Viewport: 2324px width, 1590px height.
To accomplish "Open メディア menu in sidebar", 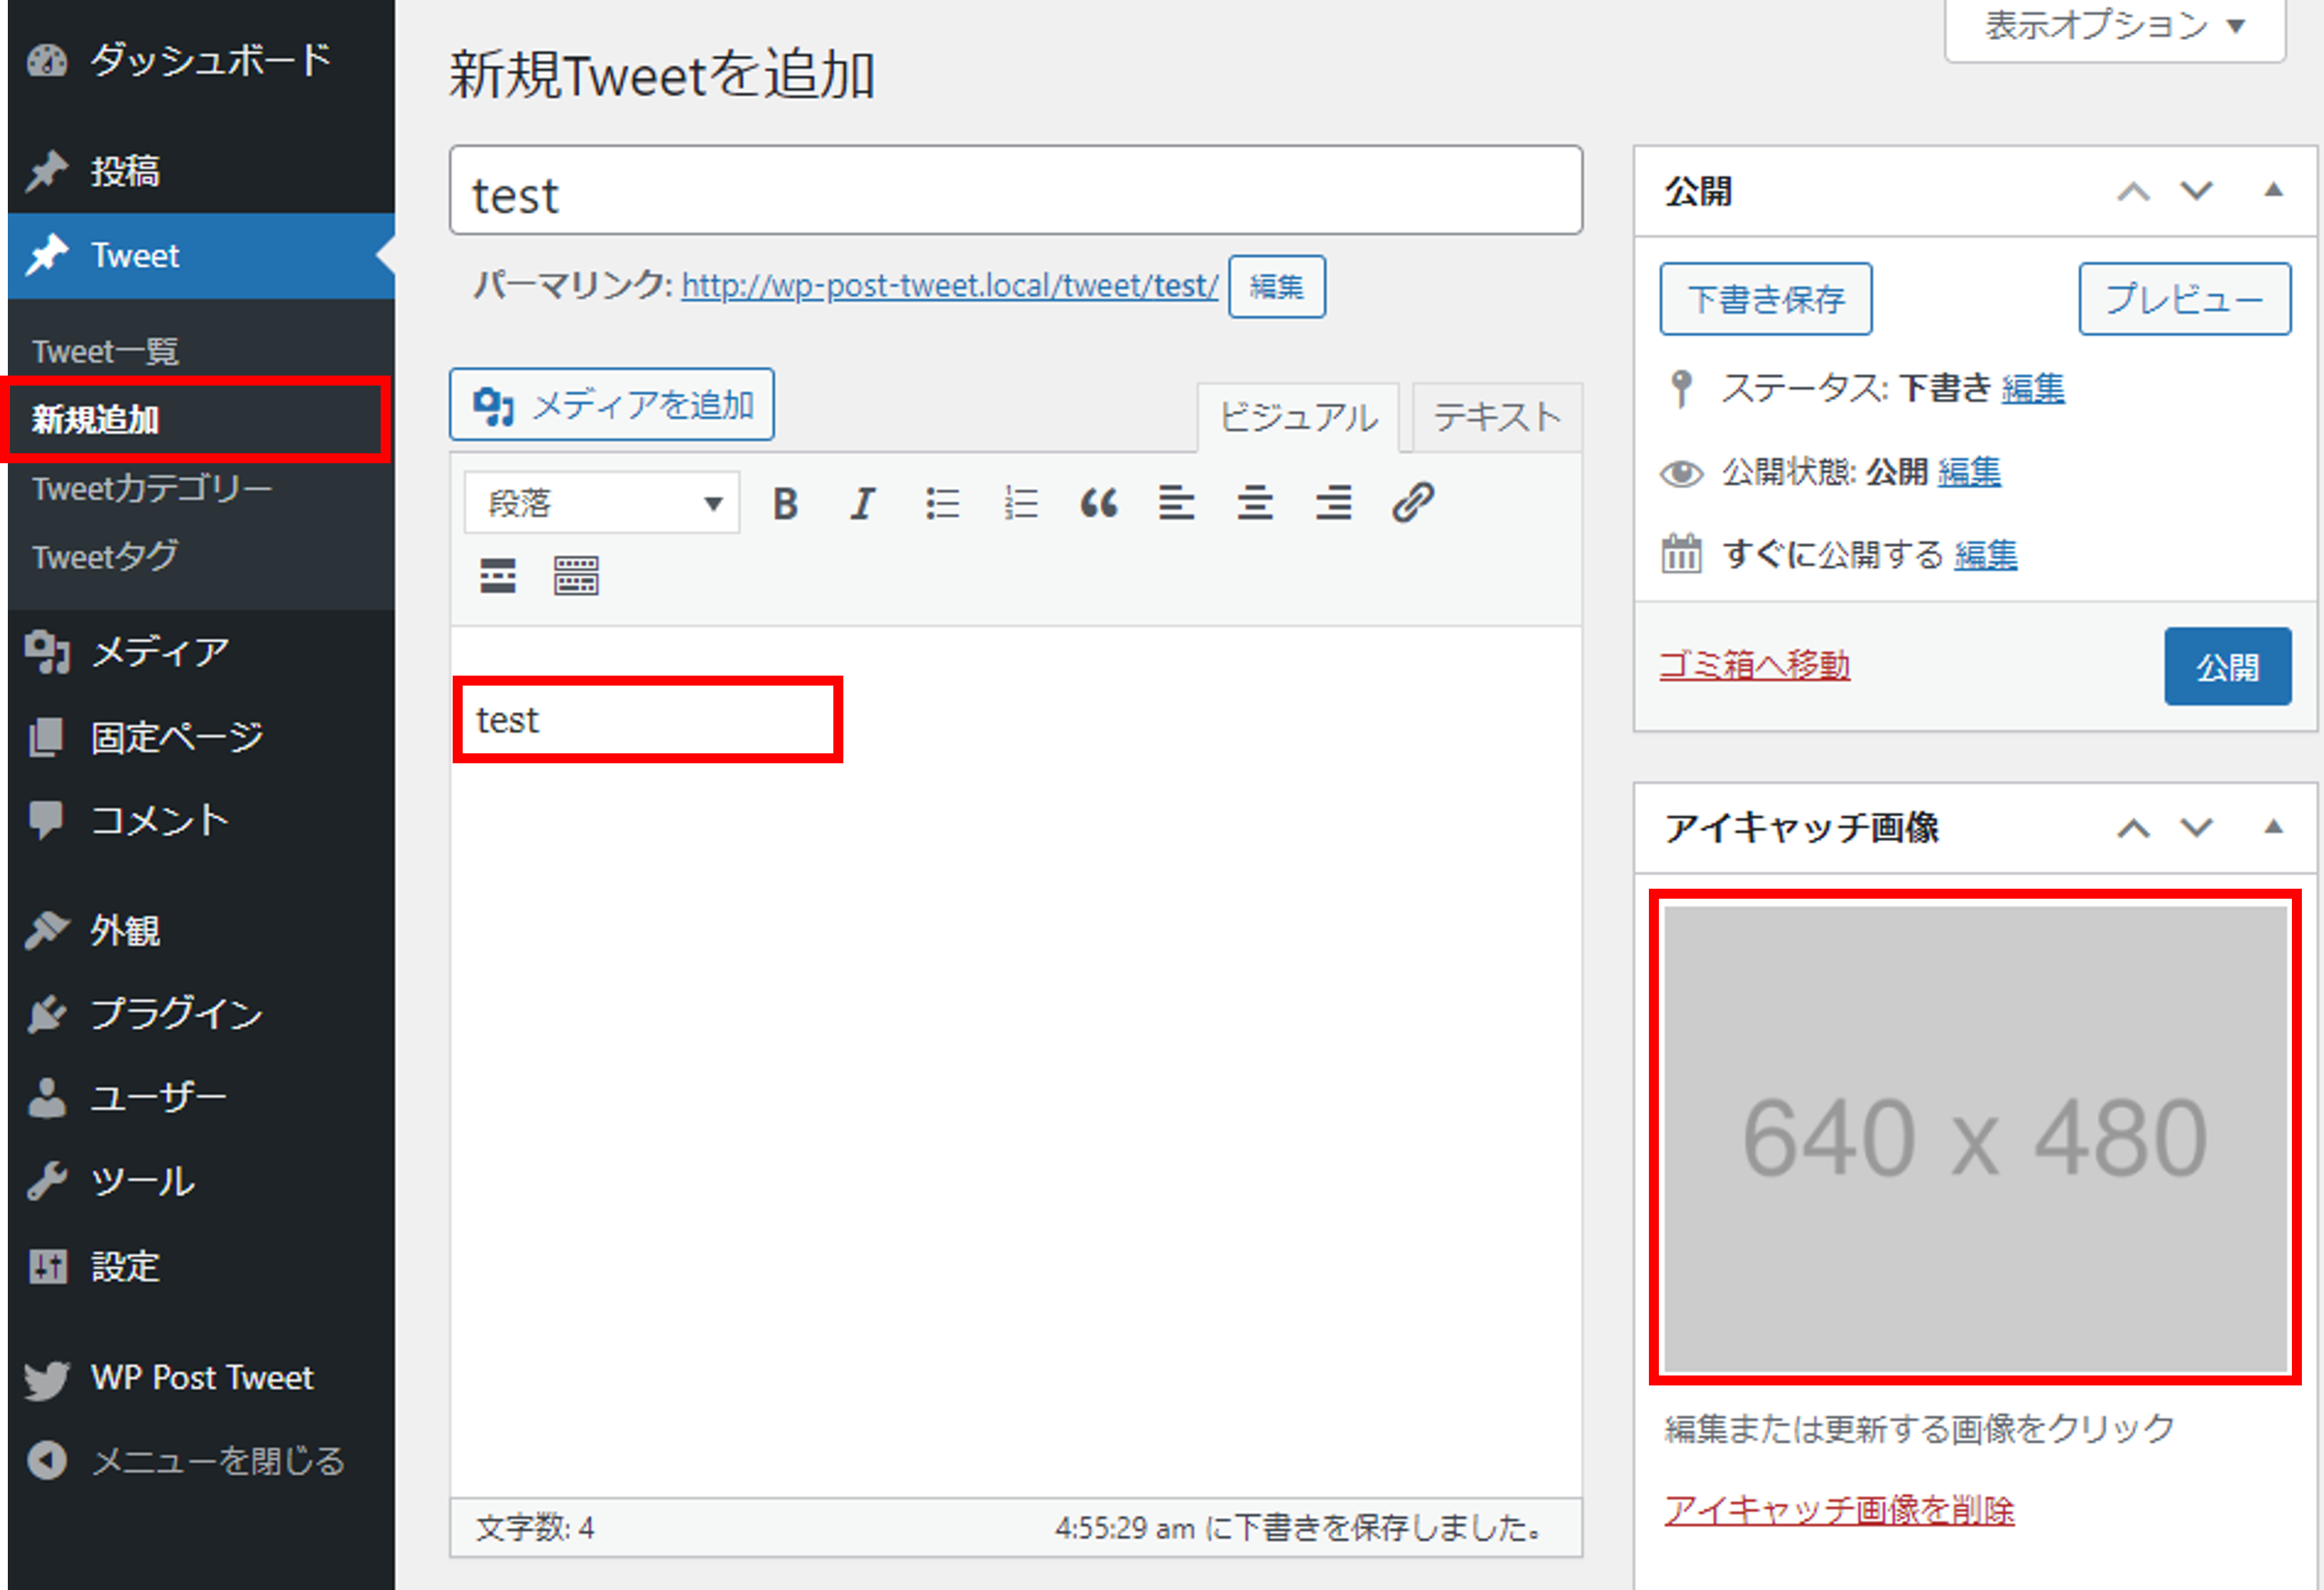I will pyautogui.click(x=201, y=652).
